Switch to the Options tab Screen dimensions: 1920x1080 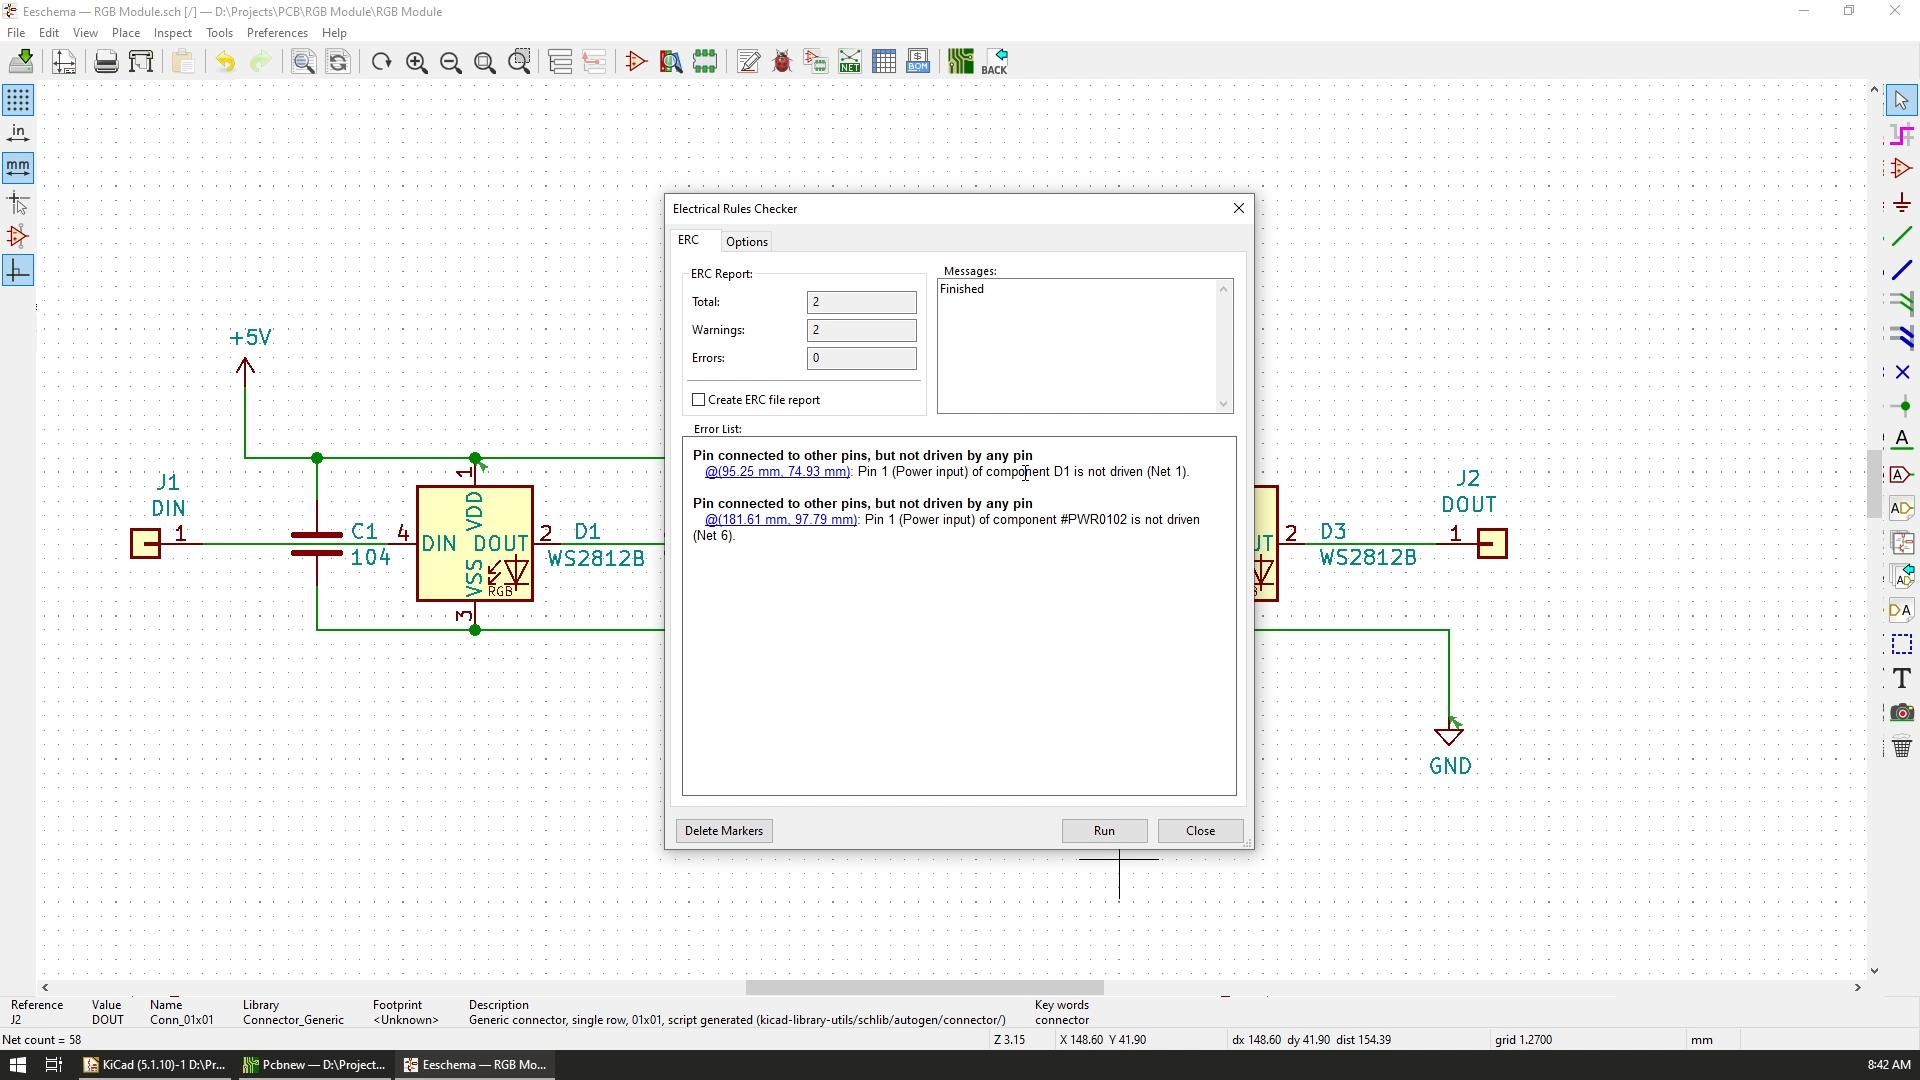[746, 241]
